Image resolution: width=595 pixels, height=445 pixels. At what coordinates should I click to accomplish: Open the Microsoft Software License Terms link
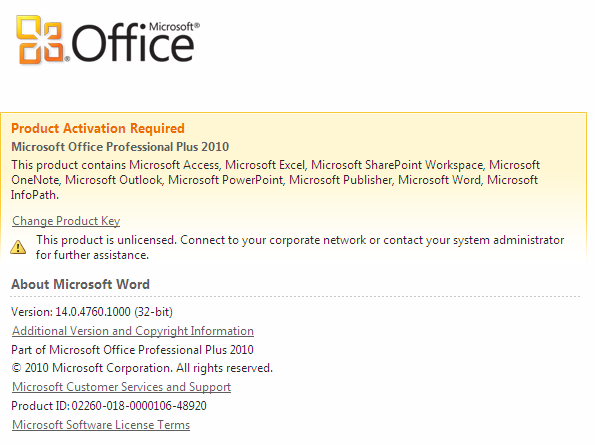click(x=101, y=425)
